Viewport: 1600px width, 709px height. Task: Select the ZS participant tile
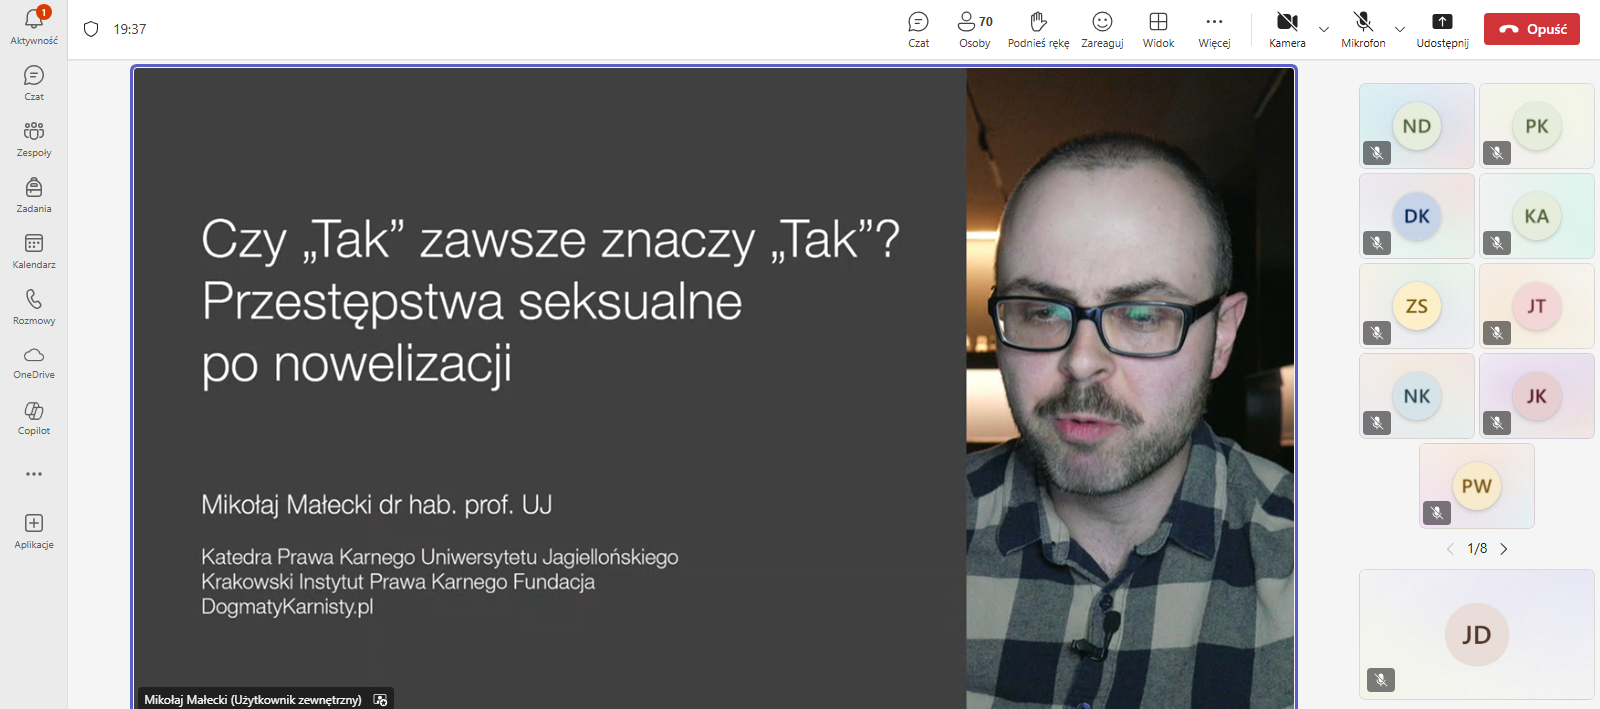tap(1416, 306)
